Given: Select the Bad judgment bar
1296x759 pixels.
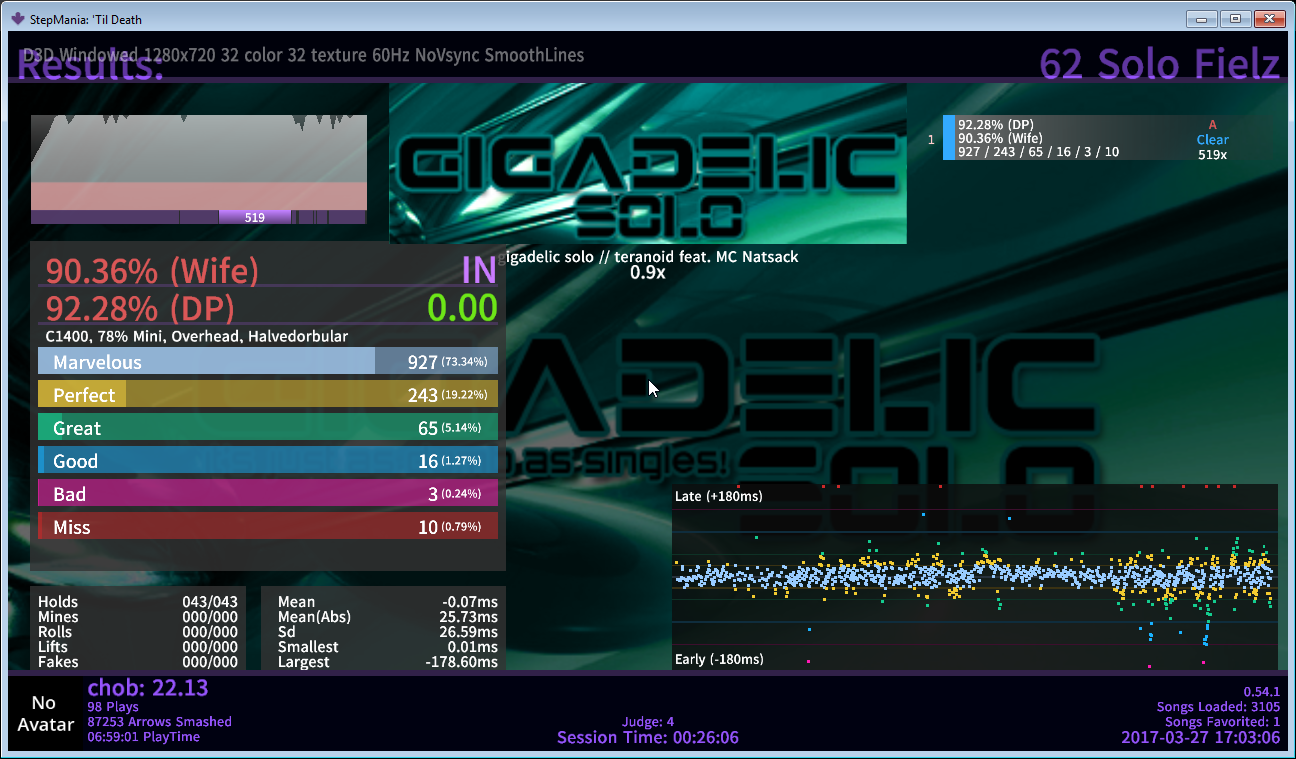Looking at the screenshot, I should pos(267,494).
